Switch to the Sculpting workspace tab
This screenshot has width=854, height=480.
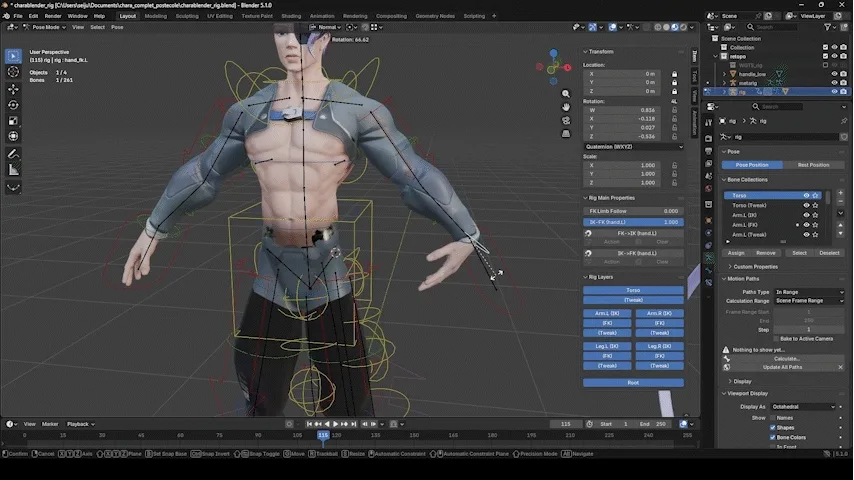click(x=187, y=16)
